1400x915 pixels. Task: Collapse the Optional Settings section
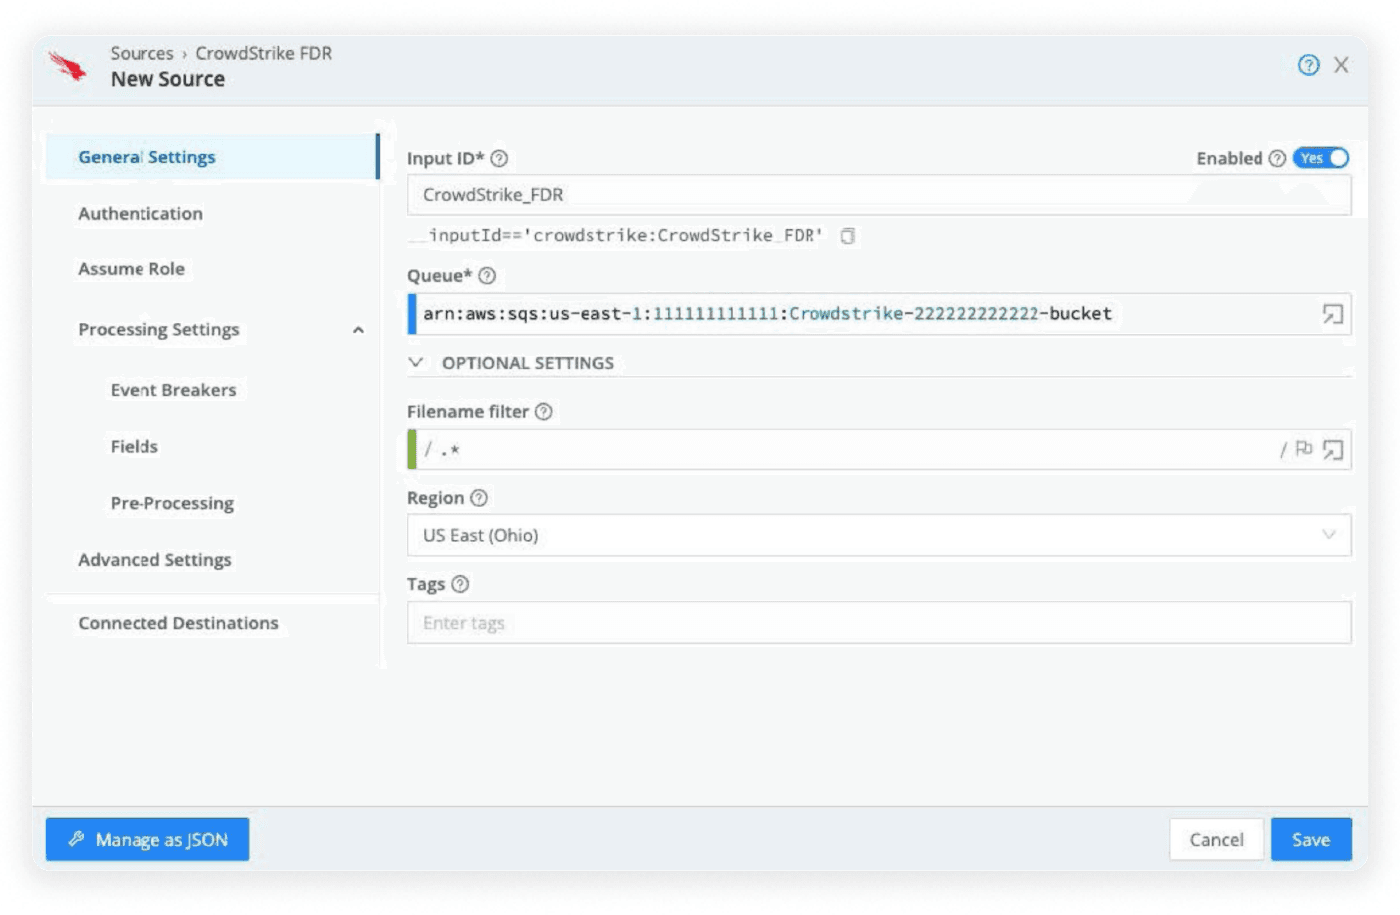[416, 362]
